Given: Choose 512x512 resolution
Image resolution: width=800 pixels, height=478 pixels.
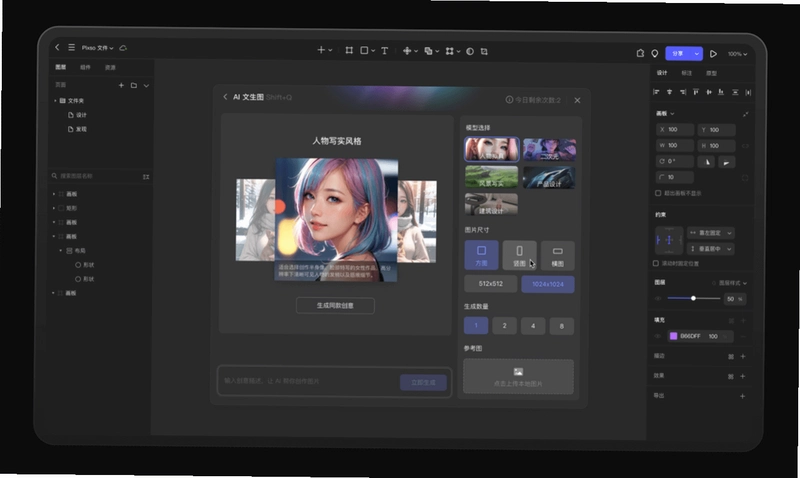Looking at the screenshot, I should coord(491,284).
